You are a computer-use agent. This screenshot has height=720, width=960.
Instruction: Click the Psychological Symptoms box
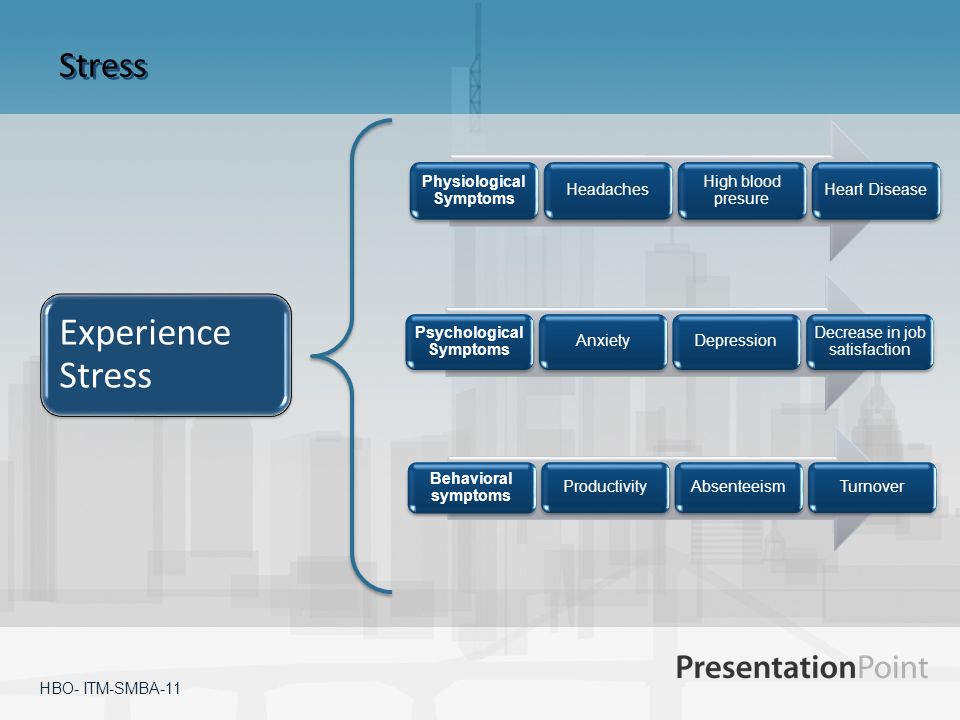469,342
